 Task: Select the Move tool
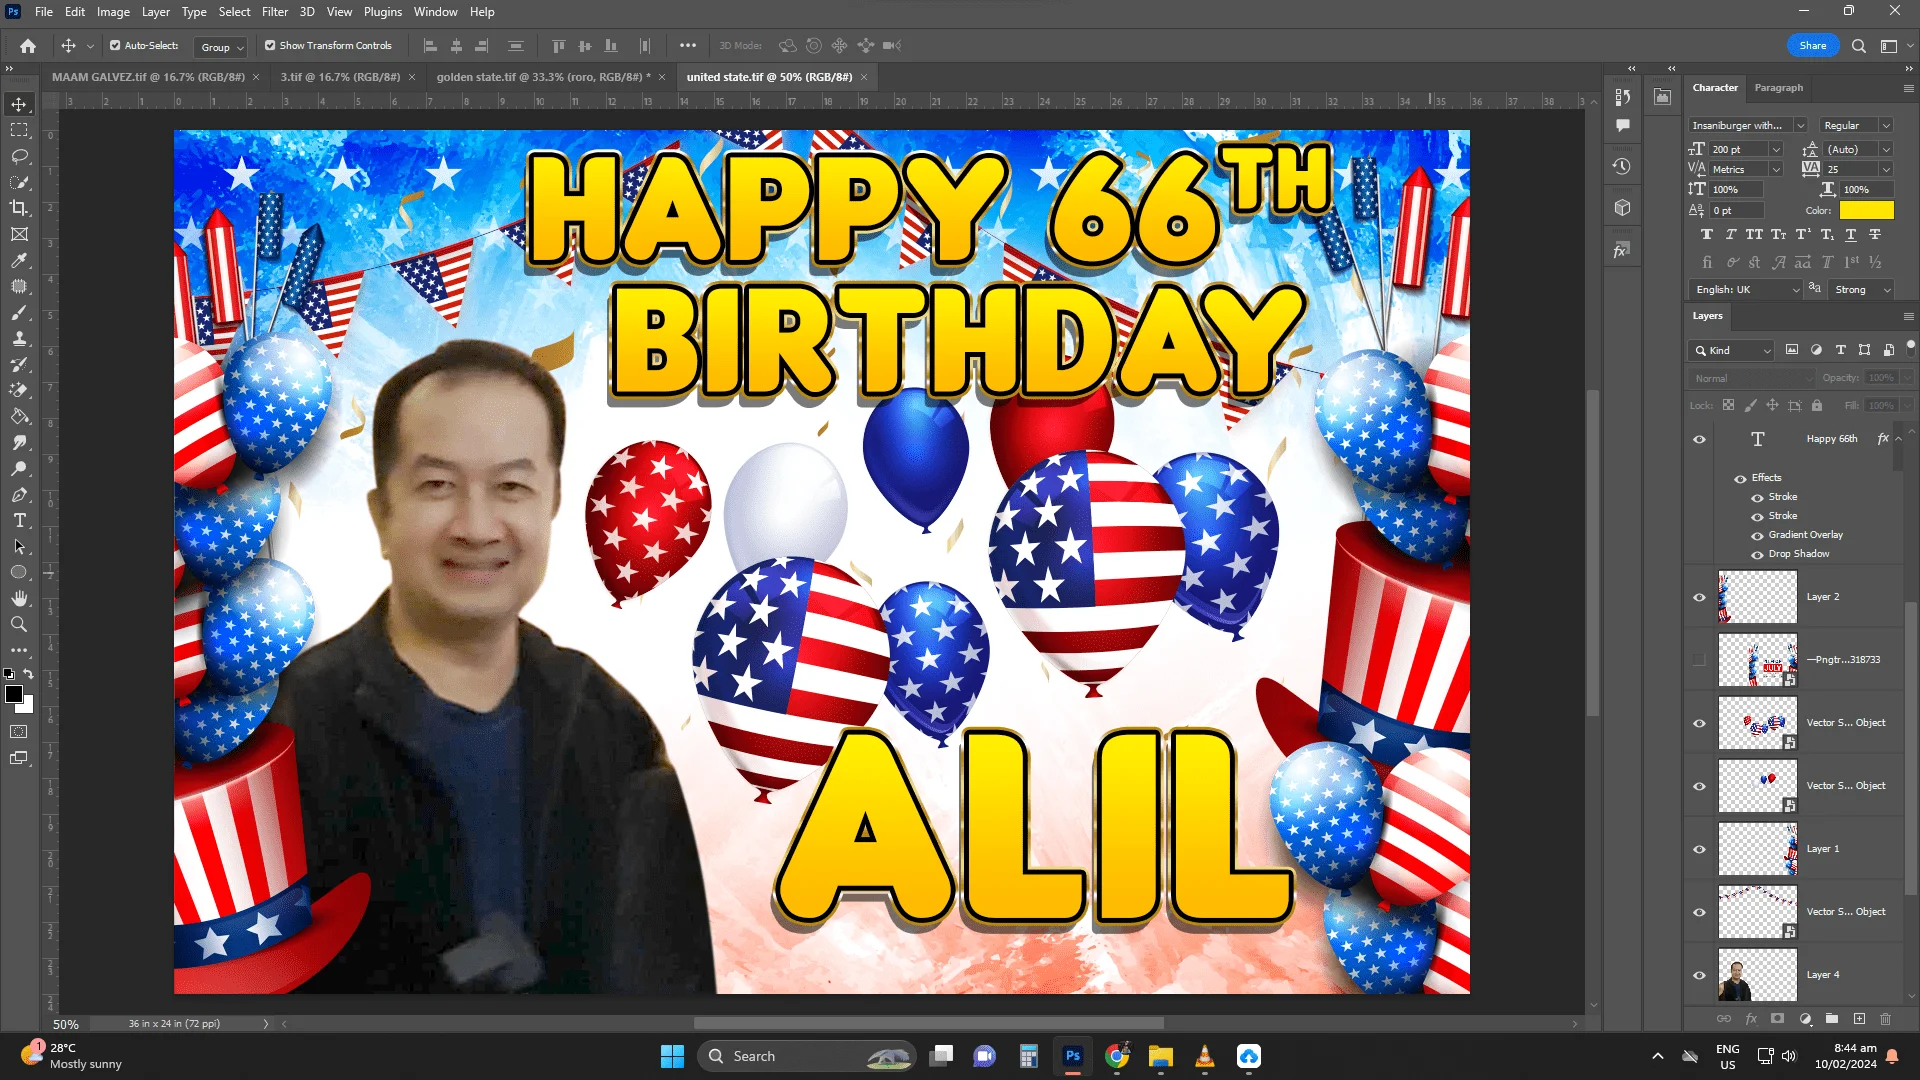(19, 105)
